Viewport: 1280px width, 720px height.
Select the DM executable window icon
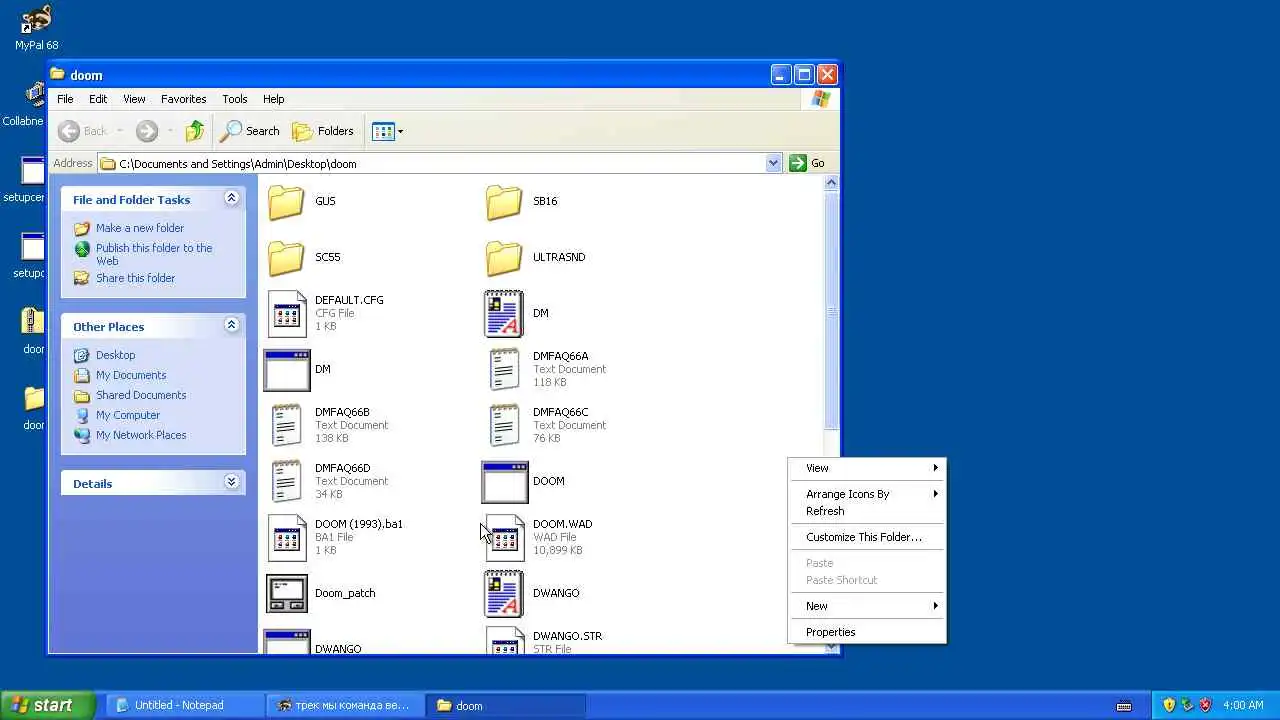[287, 369]
